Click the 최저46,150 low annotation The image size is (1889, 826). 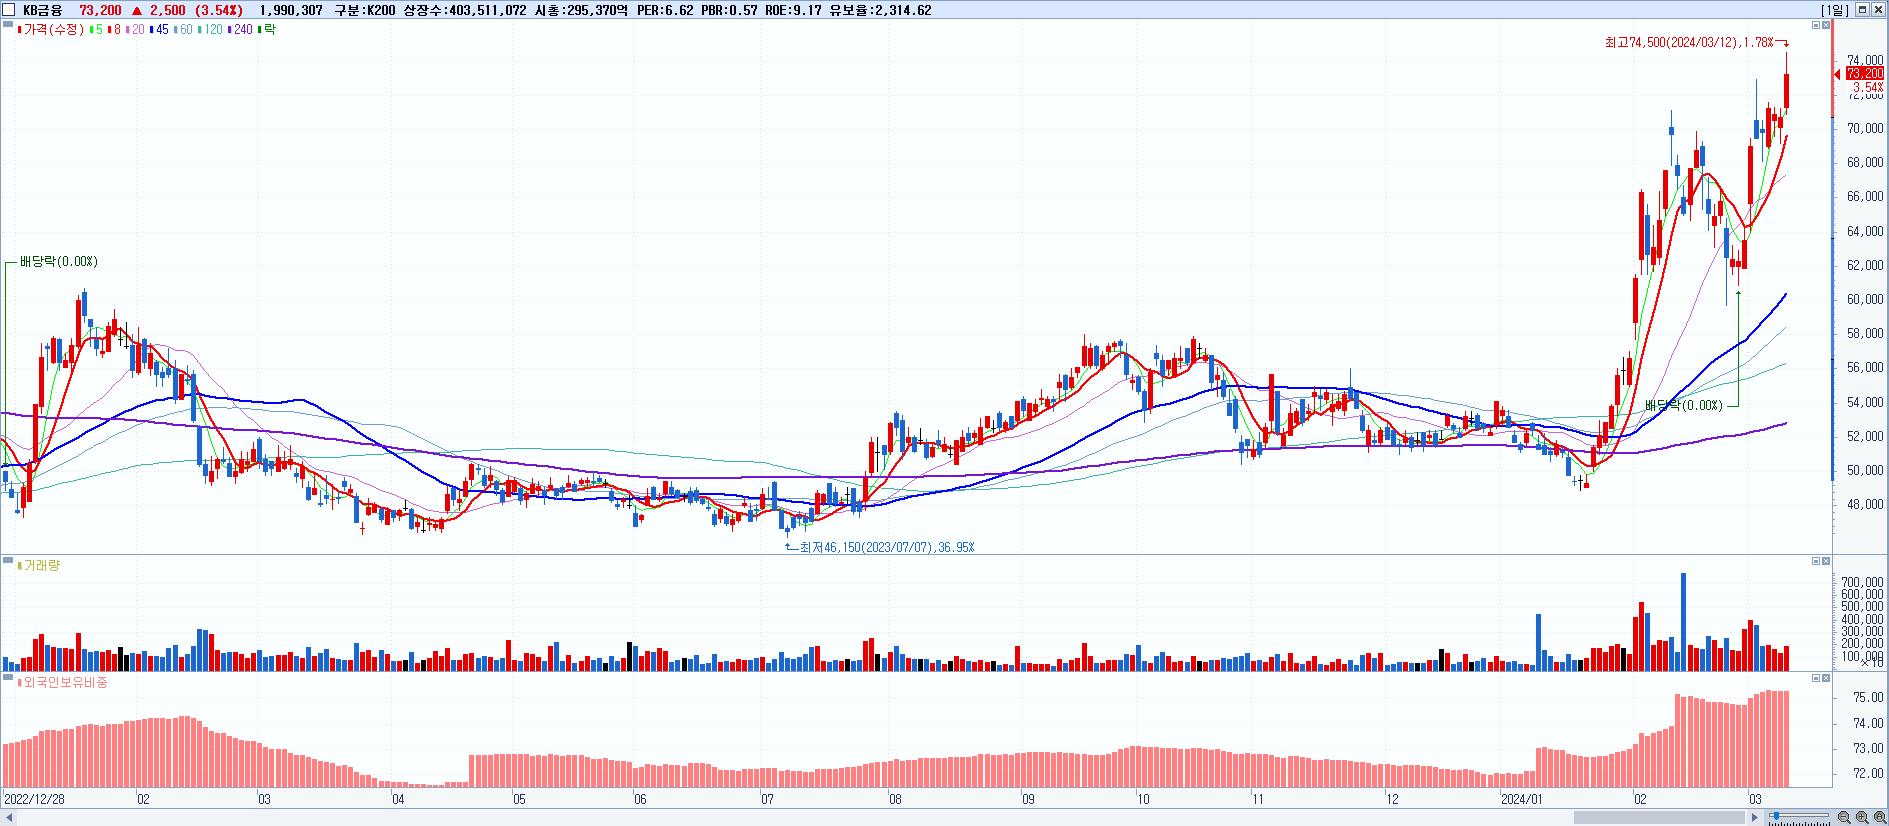coord(885,548)
